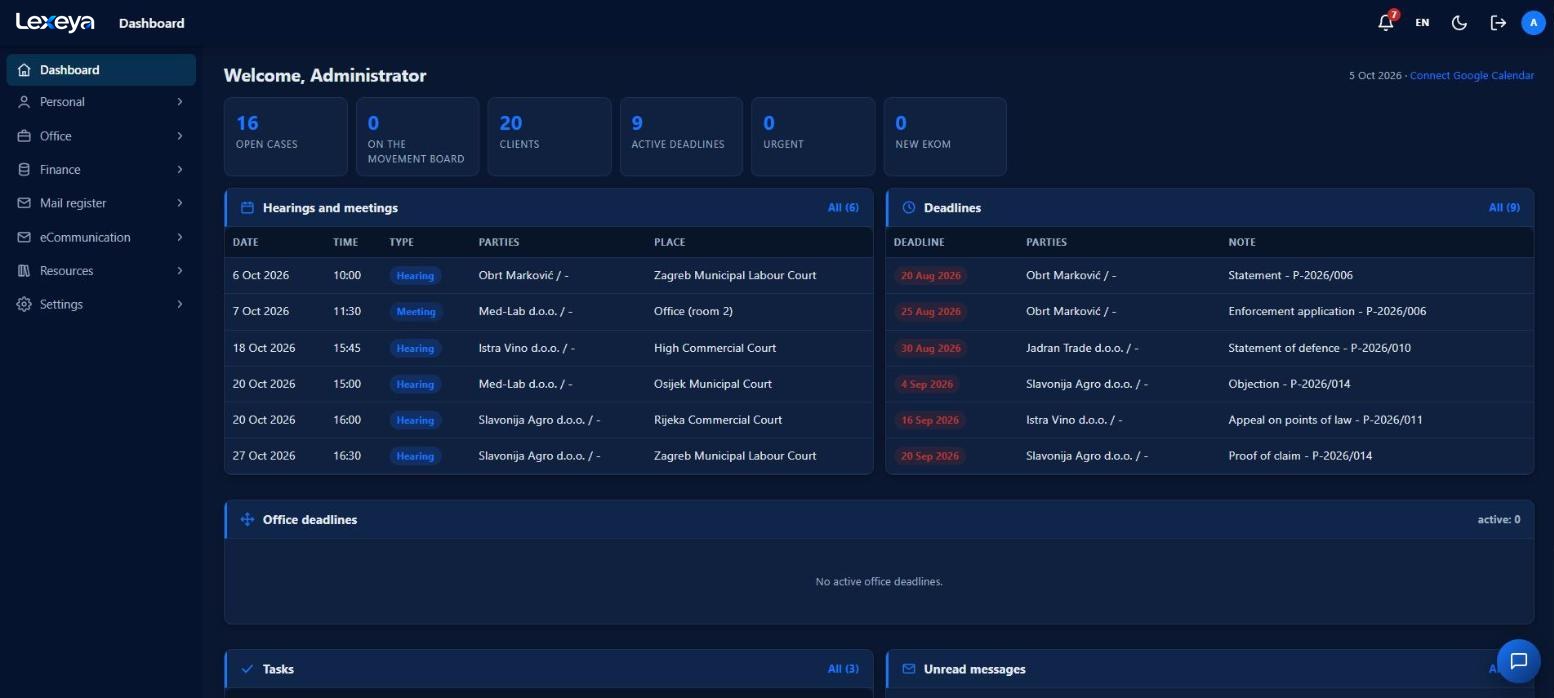Click Hearing badge for 6 Oct 2026
Screen dimensions: 1554x698
[415, 276]
